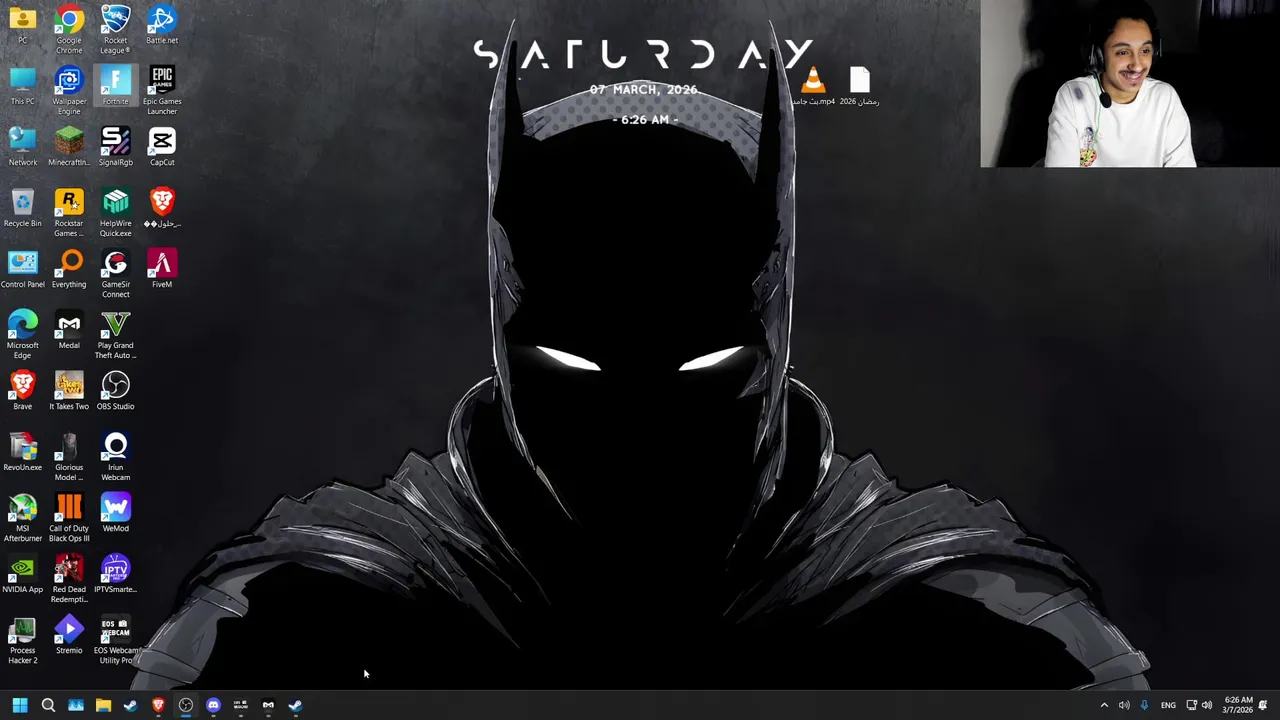Open network status tray icon
The image size is (1280, 720).
(1191, 705)
